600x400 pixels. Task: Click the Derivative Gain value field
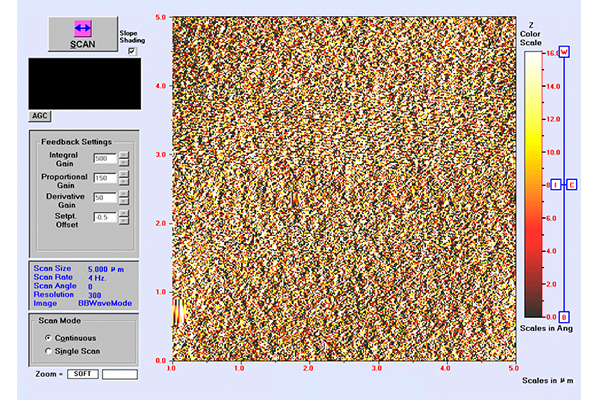click(105, 198)
